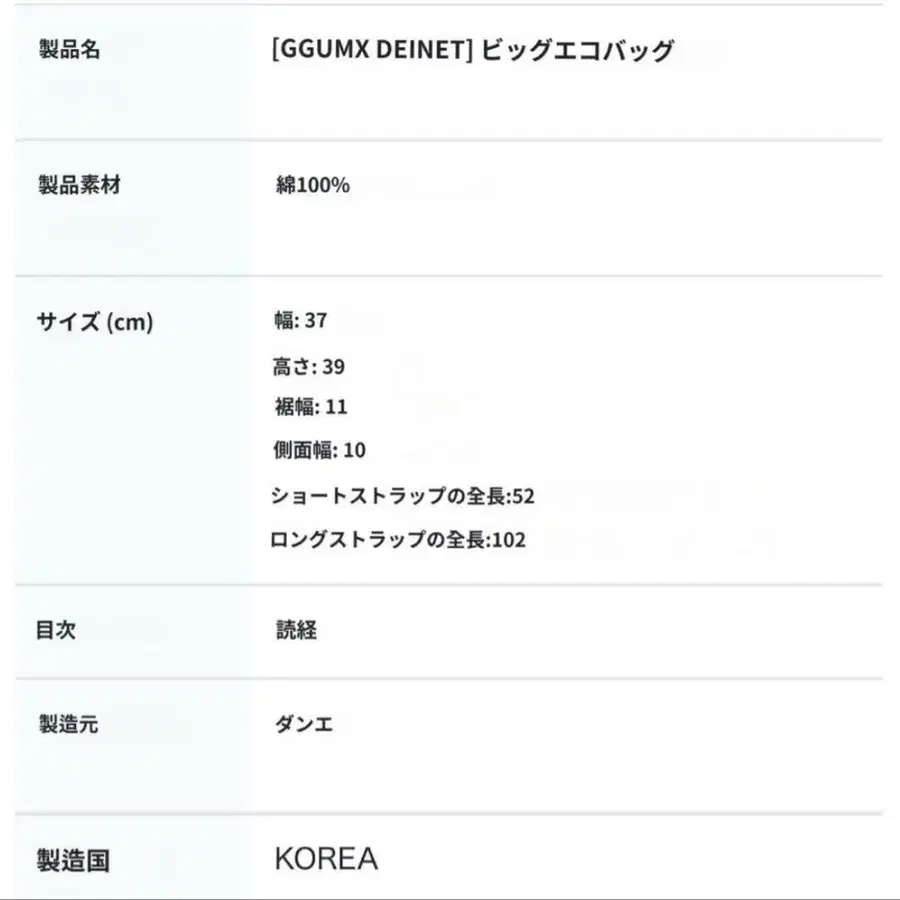900x900 pixels.
Task: Click the サイズ (cm) row label
Action: point(95,322)
